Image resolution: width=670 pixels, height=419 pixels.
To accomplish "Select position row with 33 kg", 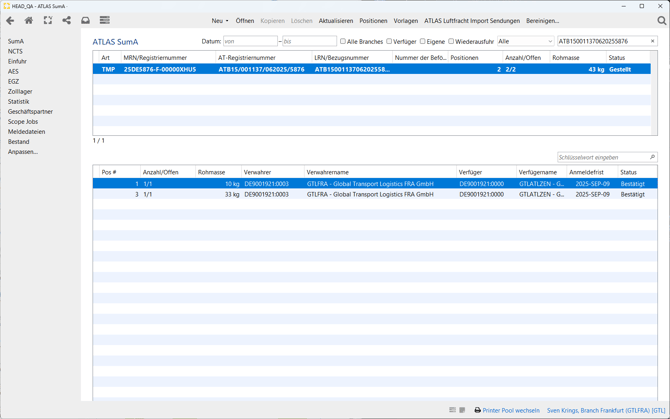I will [x=375, y=194].
